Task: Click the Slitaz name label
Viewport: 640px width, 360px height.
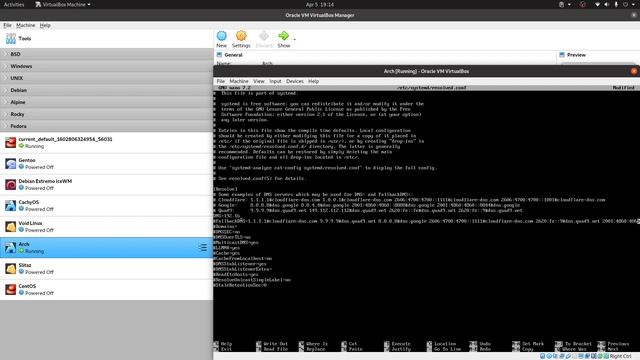Action: click(24, 265)
